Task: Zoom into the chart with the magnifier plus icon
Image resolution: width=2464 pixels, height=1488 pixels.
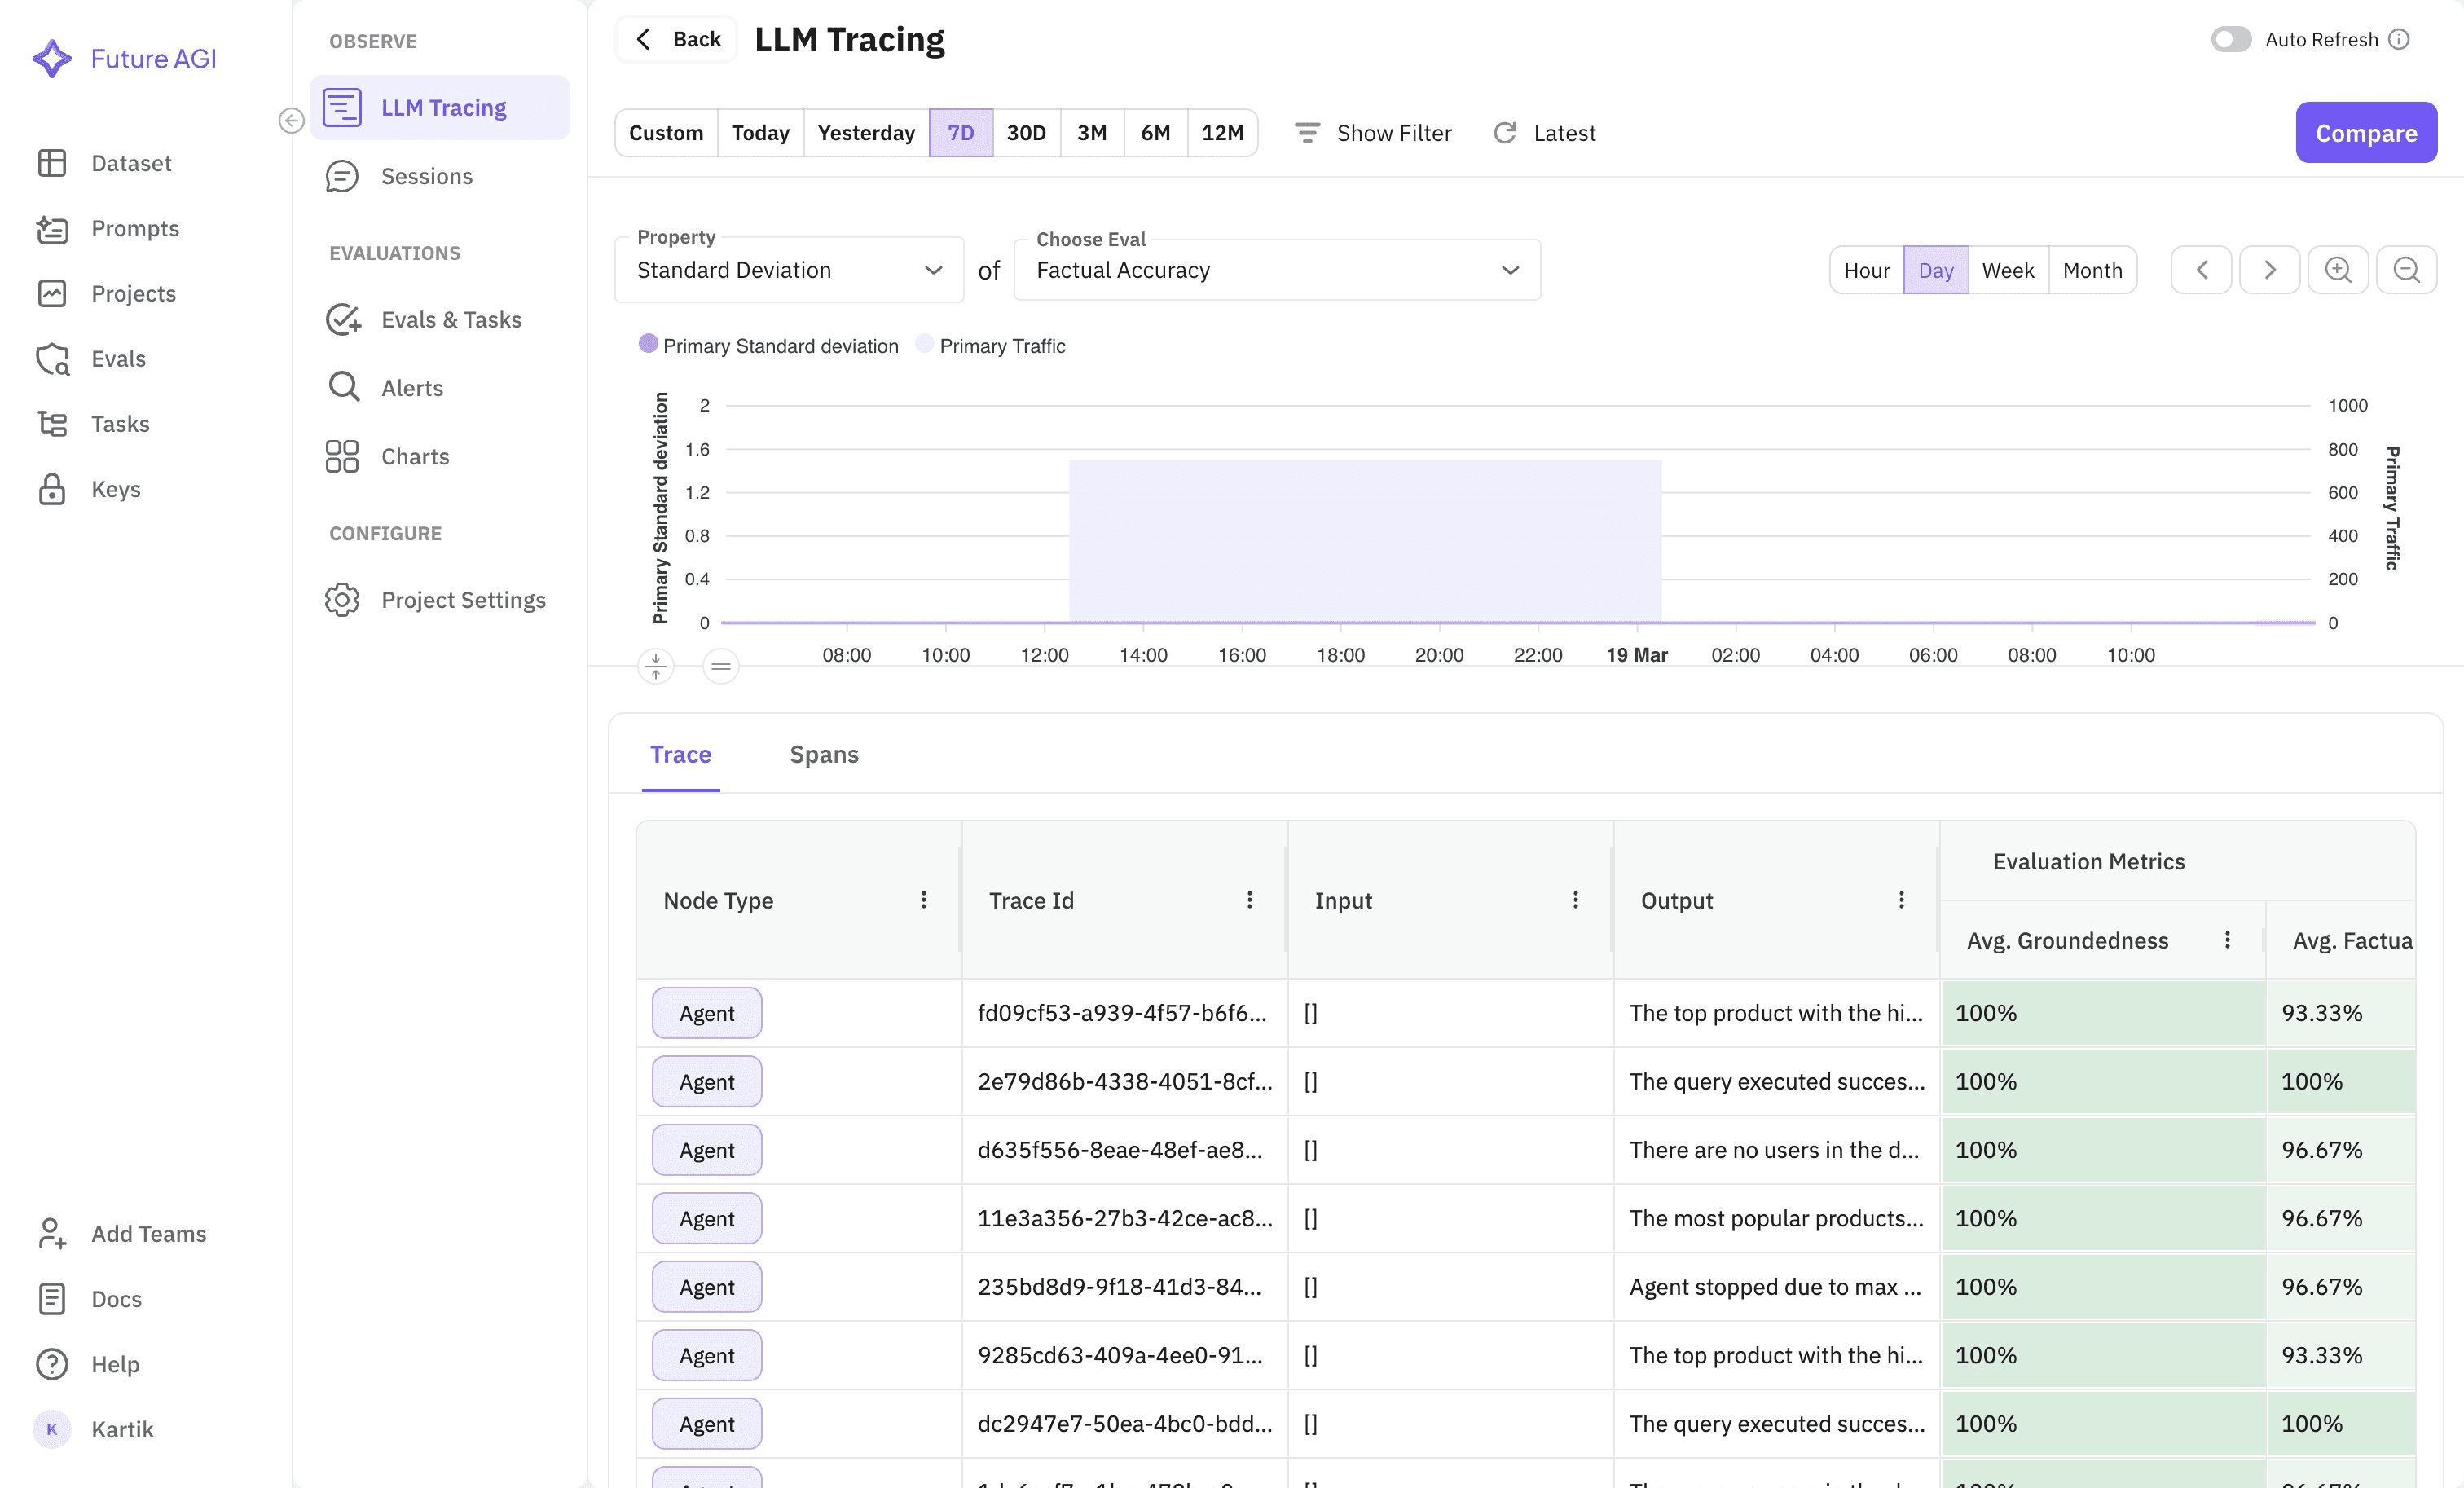Action: pyautogui.click(x=2338, y=269)
